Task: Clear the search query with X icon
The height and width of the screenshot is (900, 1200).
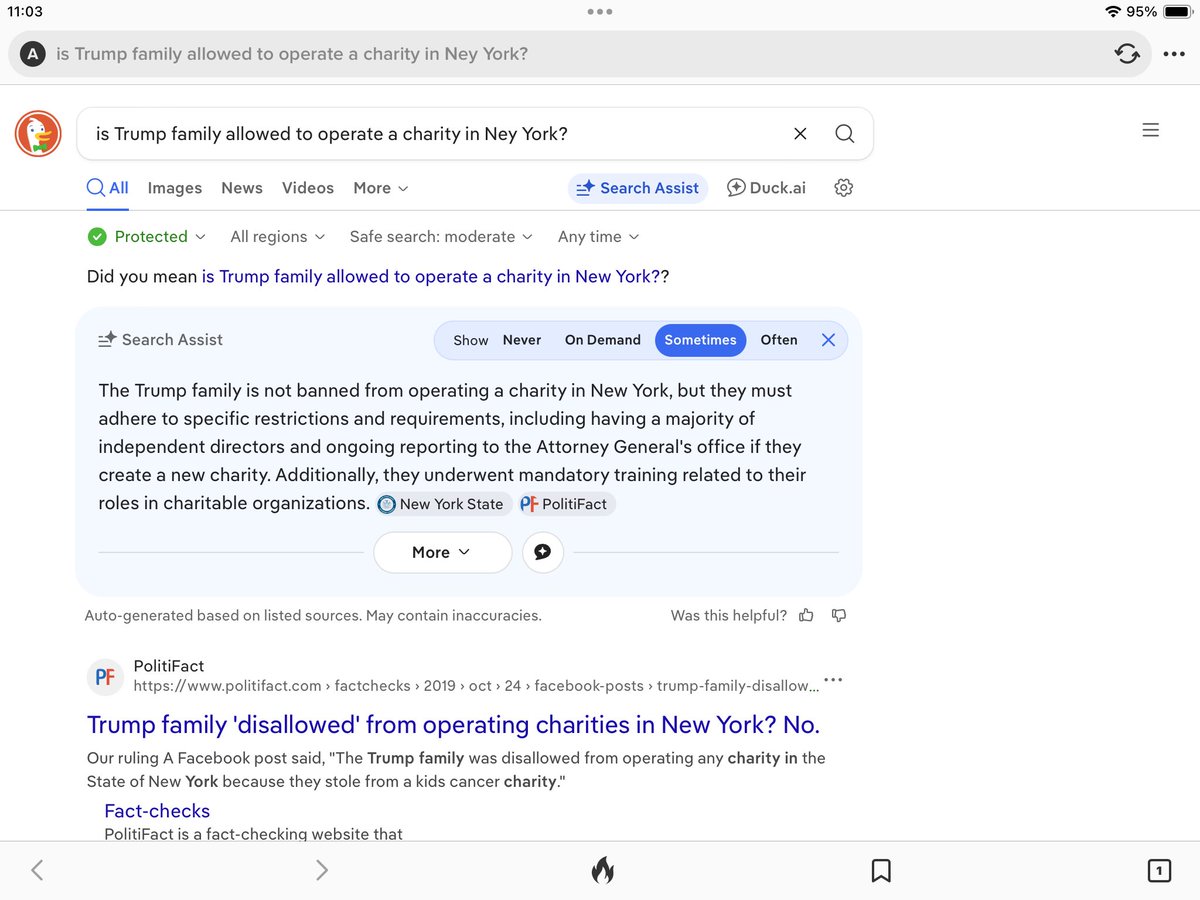Action: (800, 134)
